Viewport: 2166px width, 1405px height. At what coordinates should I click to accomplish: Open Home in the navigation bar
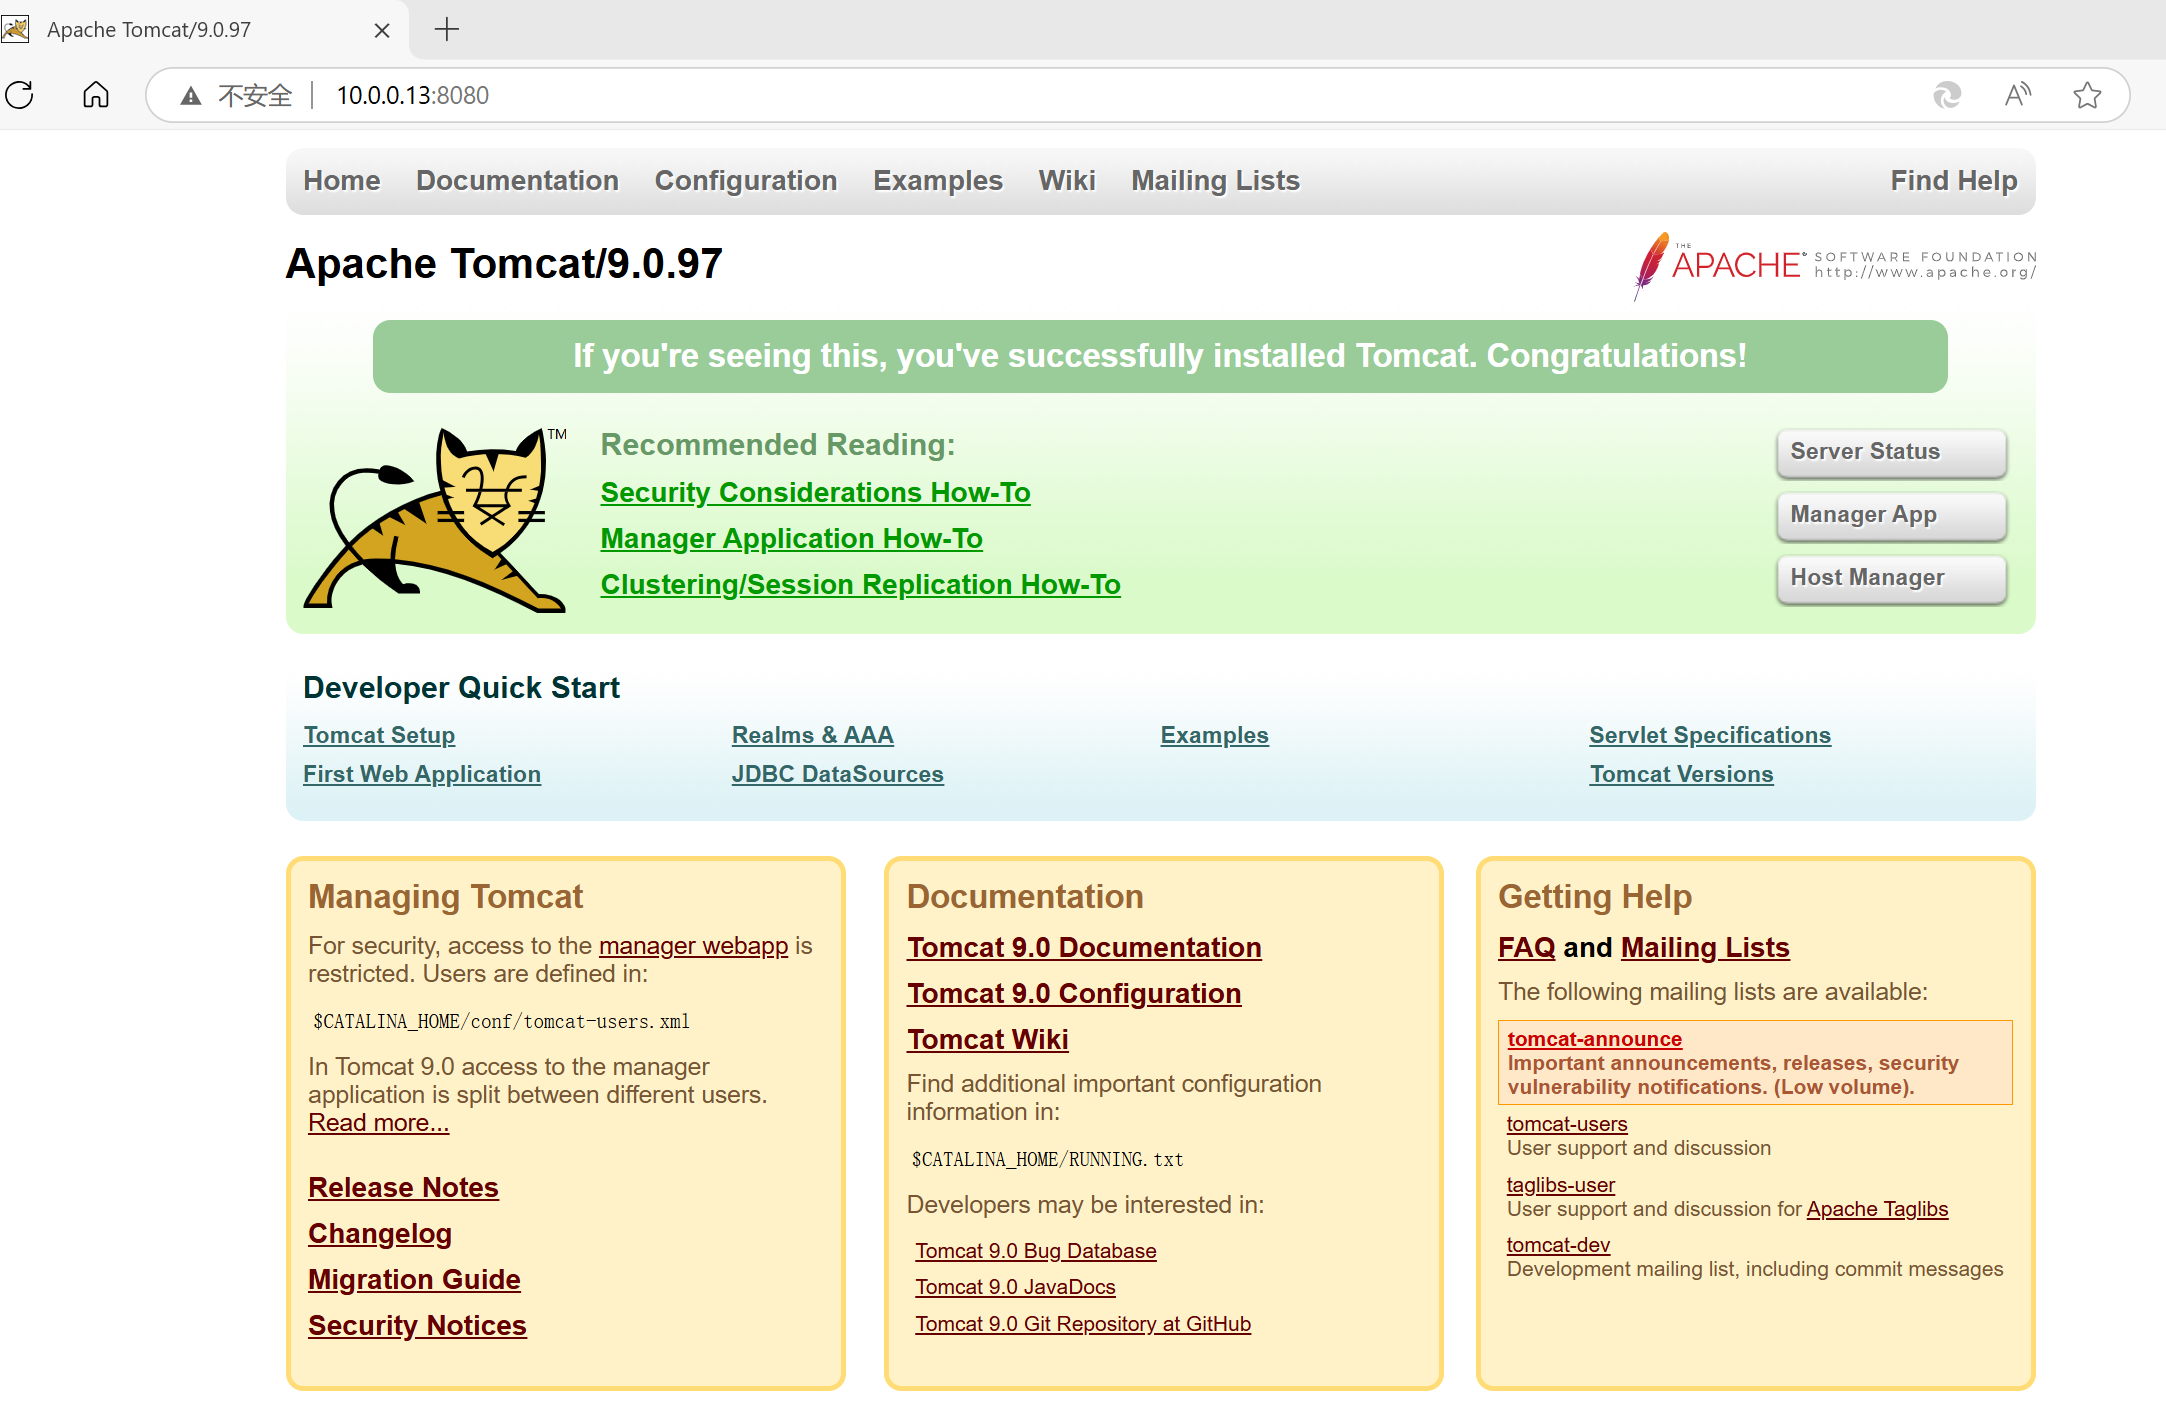(x=342, y=181)
